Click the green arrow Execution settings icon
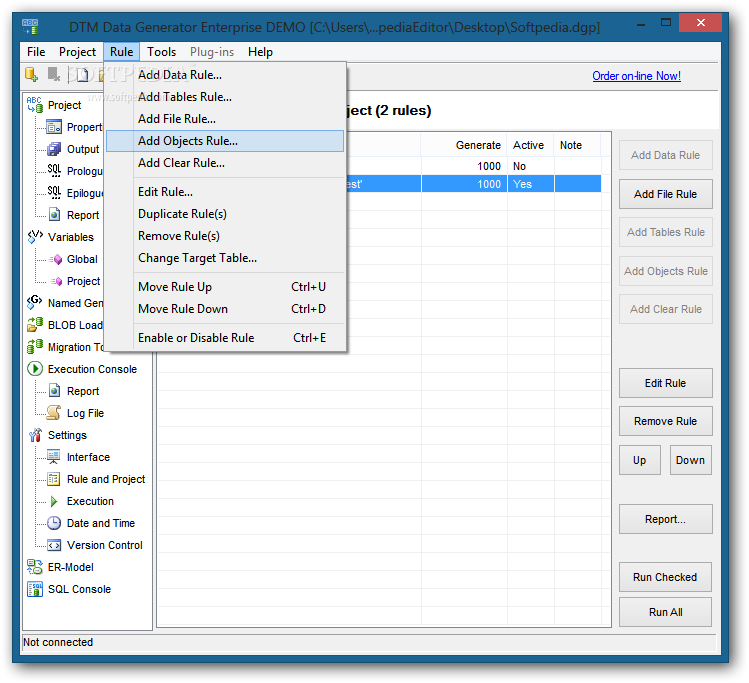Image resolution: width=749 pixels, height=683 pixels. 54,501
